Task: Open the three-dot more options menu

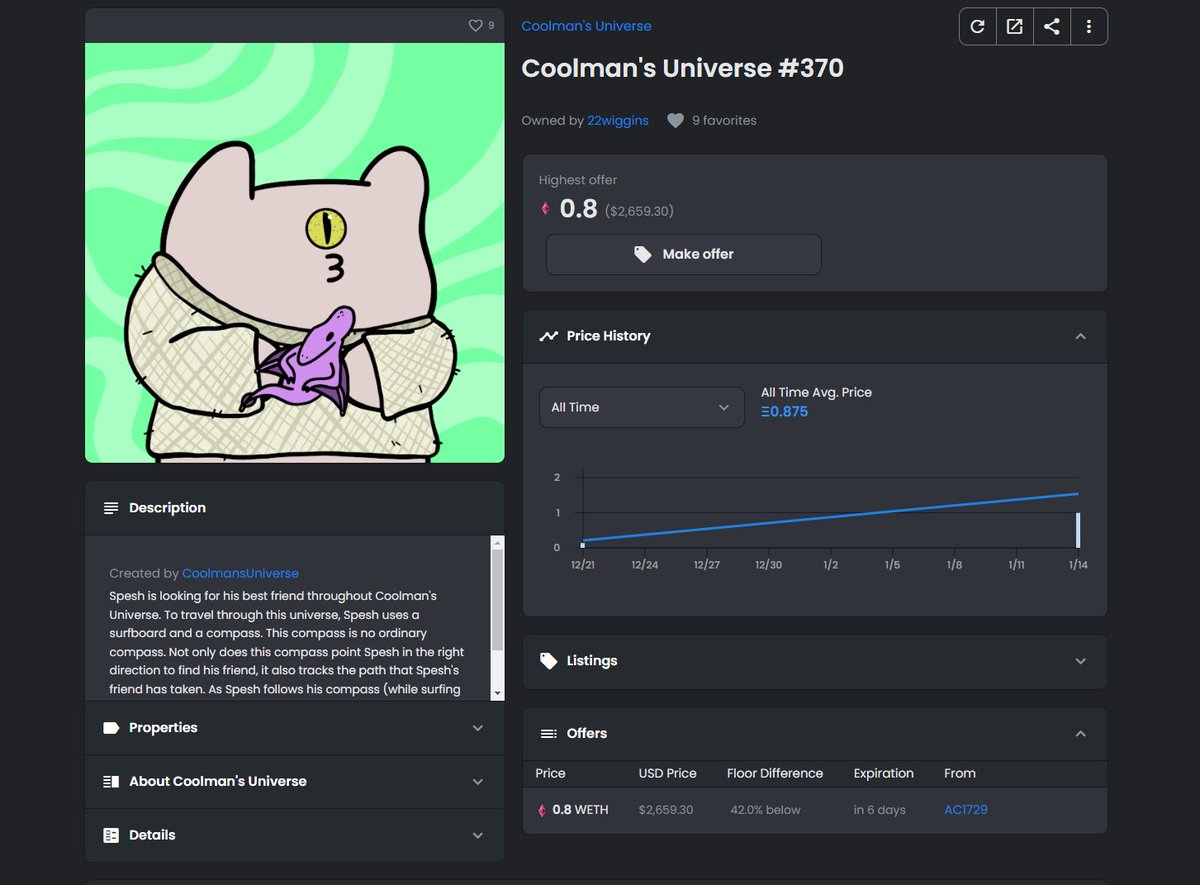Action: 1089,27
